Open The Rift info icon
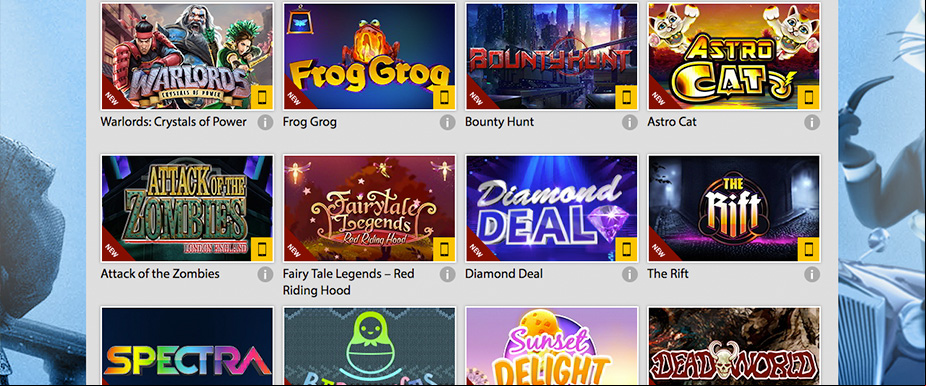This screenshot has height=386, width=926. click(x=812, y=274)
